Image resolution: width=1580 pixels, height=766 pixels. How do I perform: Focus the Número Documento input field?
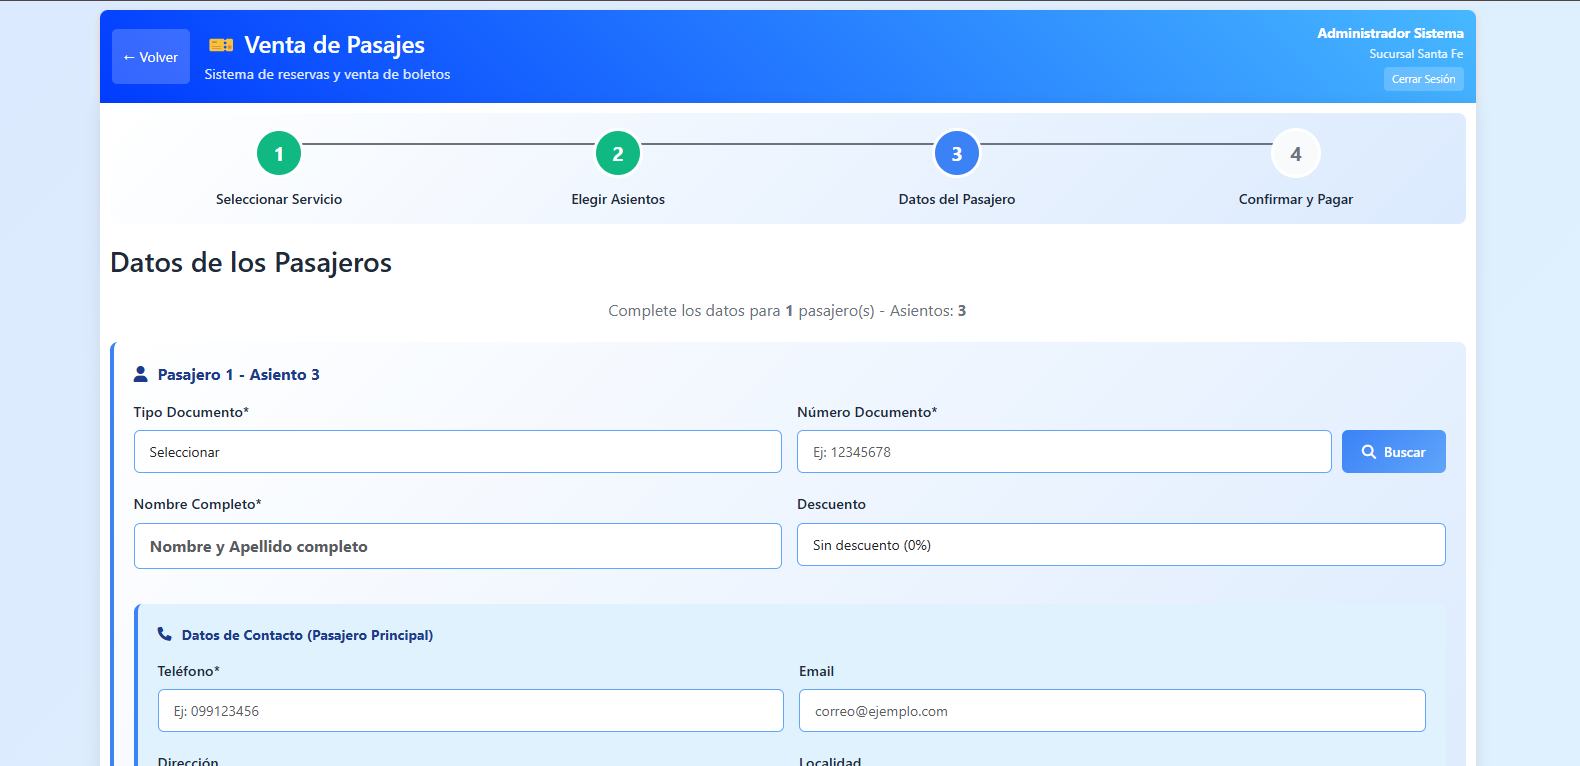coord(1063,452)
